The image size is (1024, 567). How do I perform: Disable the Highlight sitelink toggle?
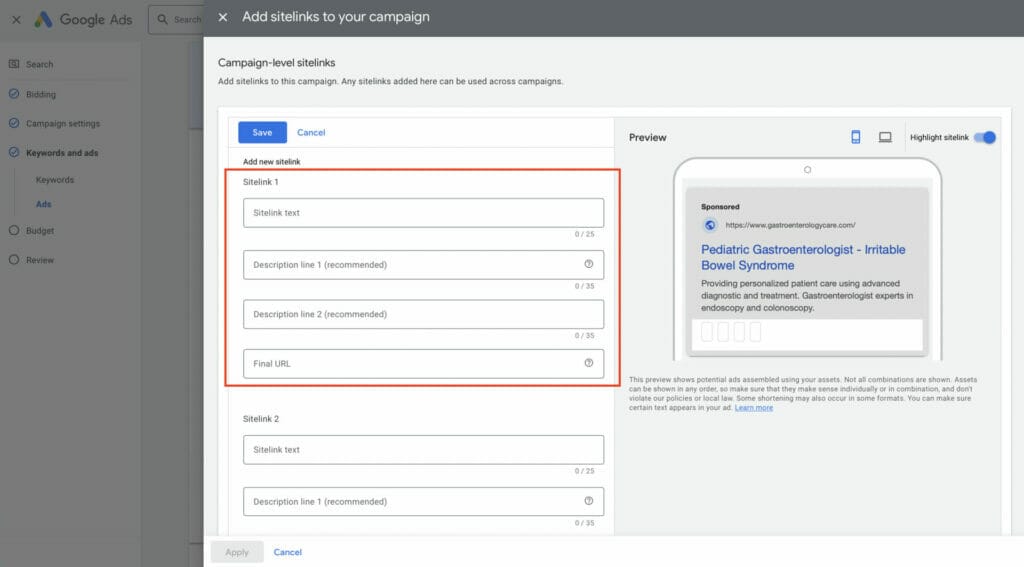pyautogui.click(x=984, y=137)
